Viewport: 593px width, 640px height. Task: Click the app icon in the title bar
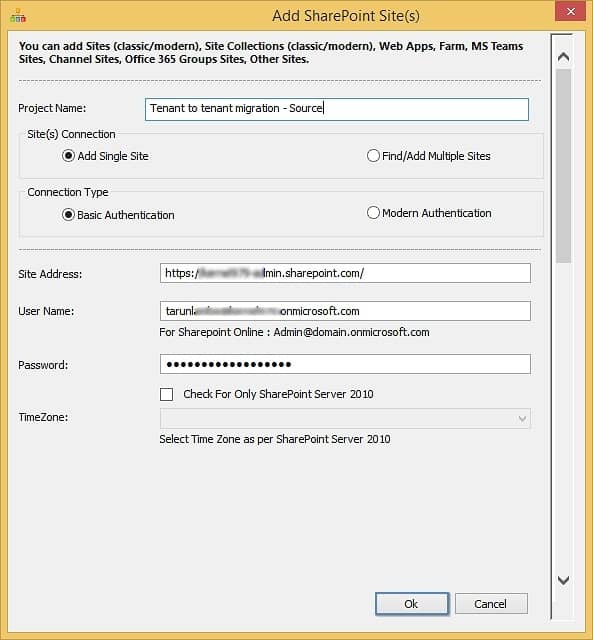tap(18, 16)
